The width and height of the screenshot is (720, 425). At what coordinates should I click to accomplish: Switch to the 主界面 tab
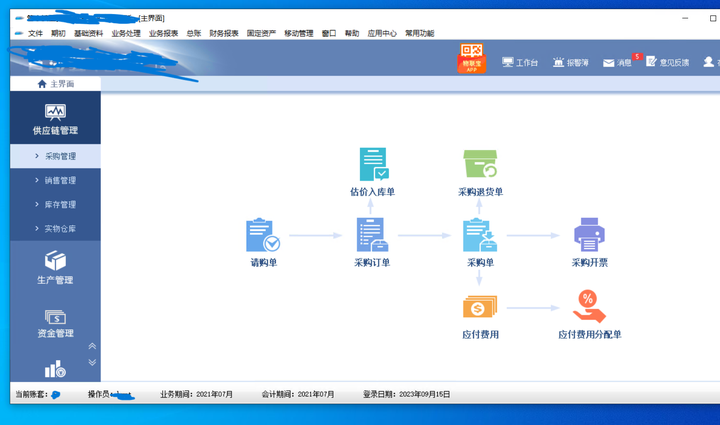(55, 84)
